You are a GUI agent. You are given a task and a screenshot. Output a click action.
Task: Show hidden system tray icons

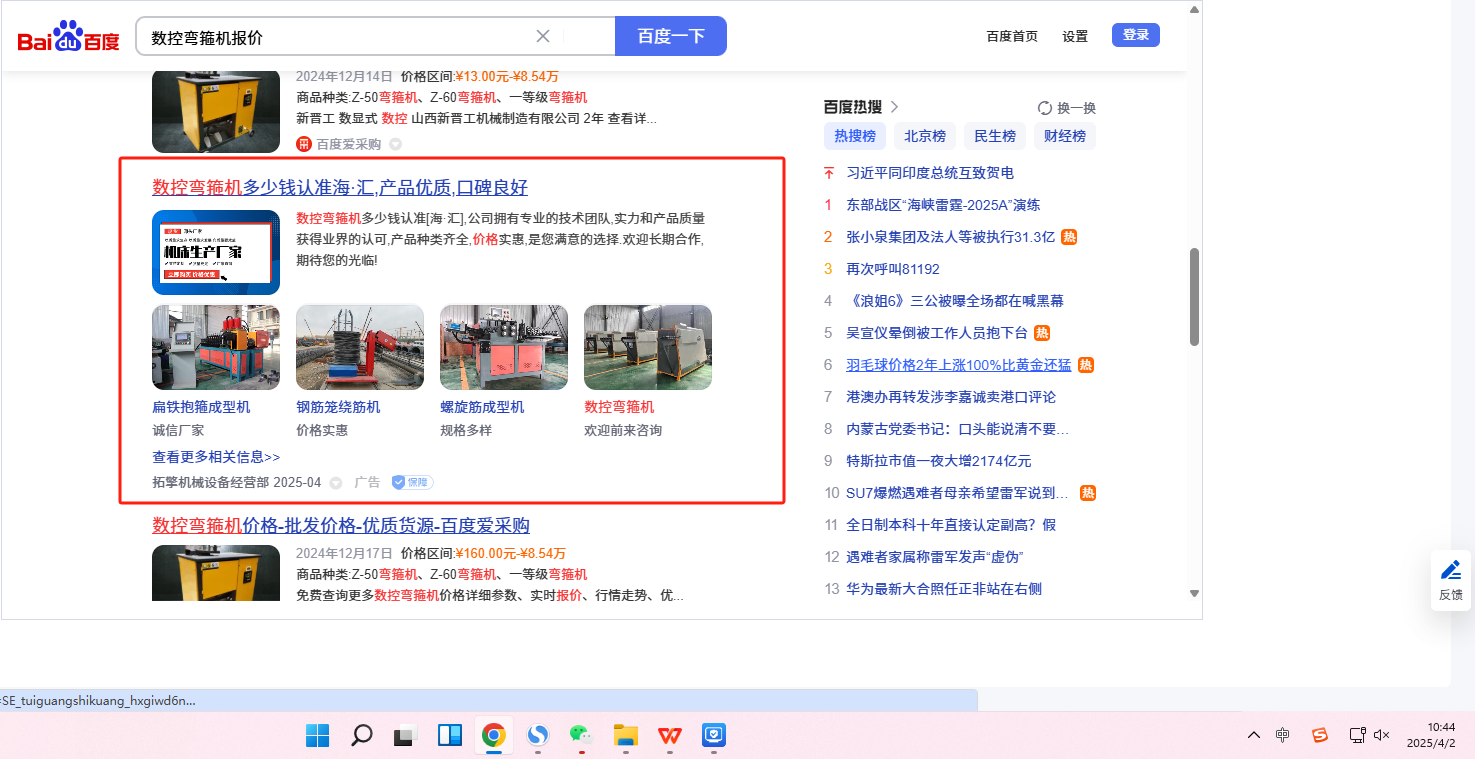pos(1254,735)
